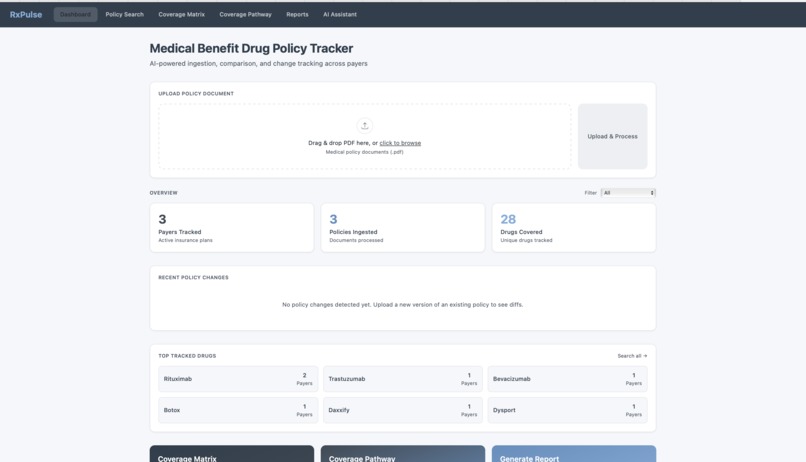The height and width of the screenshot is (462, 806).
Task: Click the 'UPLOAD POLICY DOCUMENT' label
Action: click(196, 94)
